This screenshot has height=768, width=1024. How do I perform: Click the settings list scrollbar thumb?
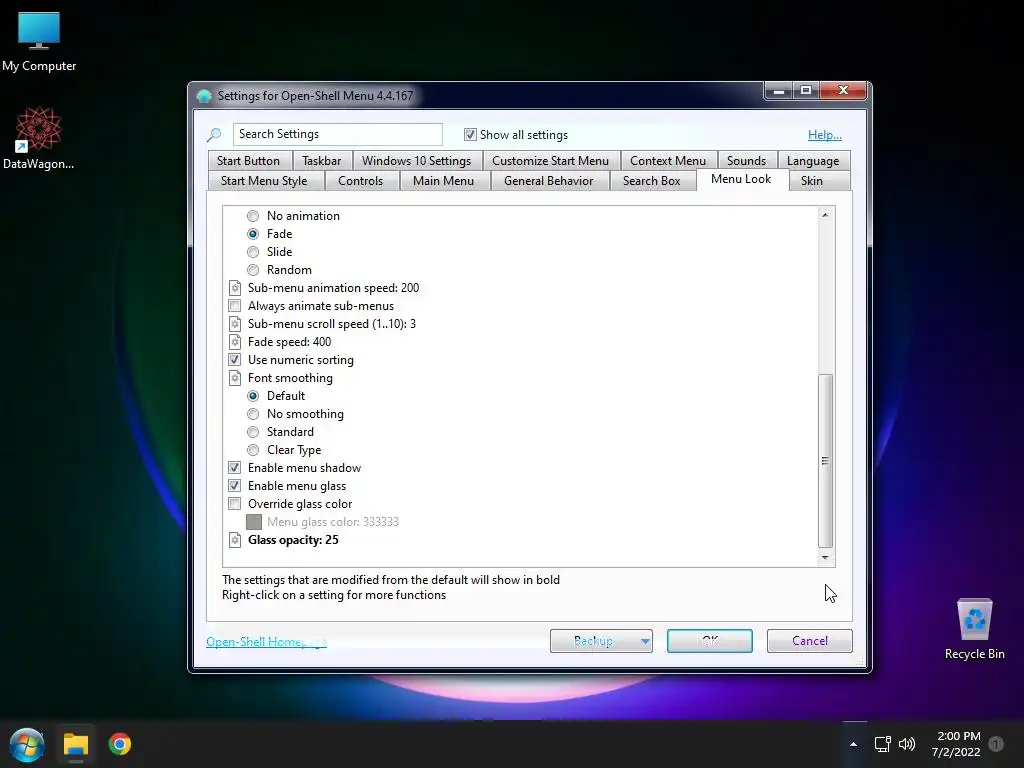coord(825,461)
